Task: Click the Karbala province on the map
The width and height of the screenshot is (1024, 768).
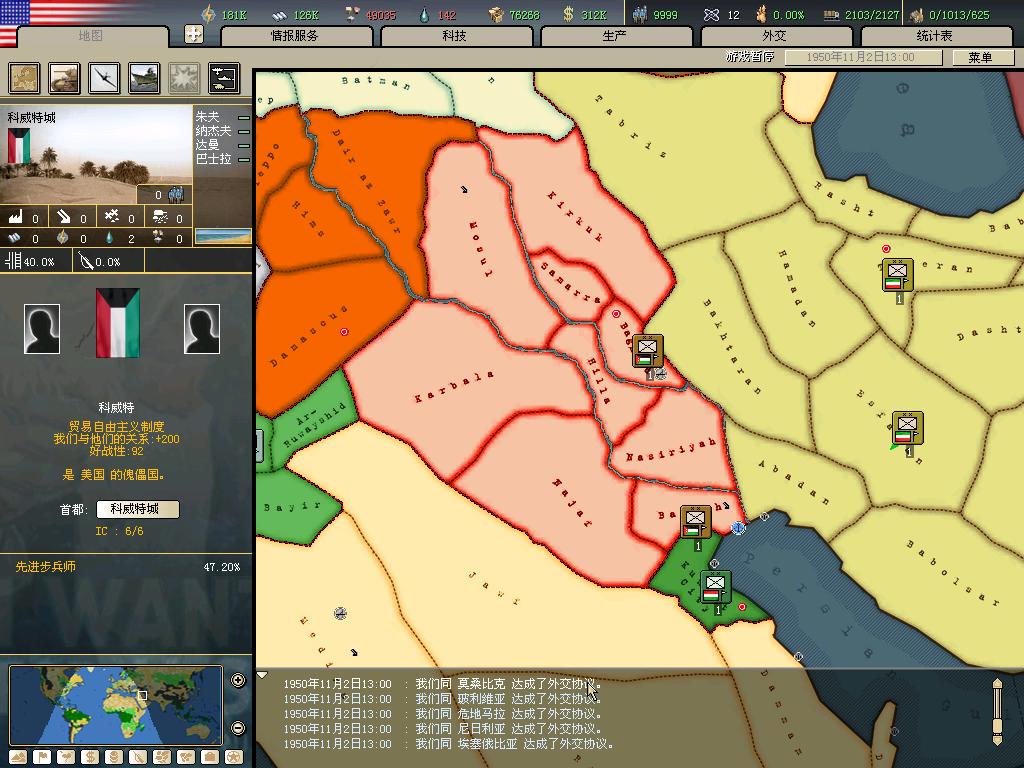Action: pos(457,385)
